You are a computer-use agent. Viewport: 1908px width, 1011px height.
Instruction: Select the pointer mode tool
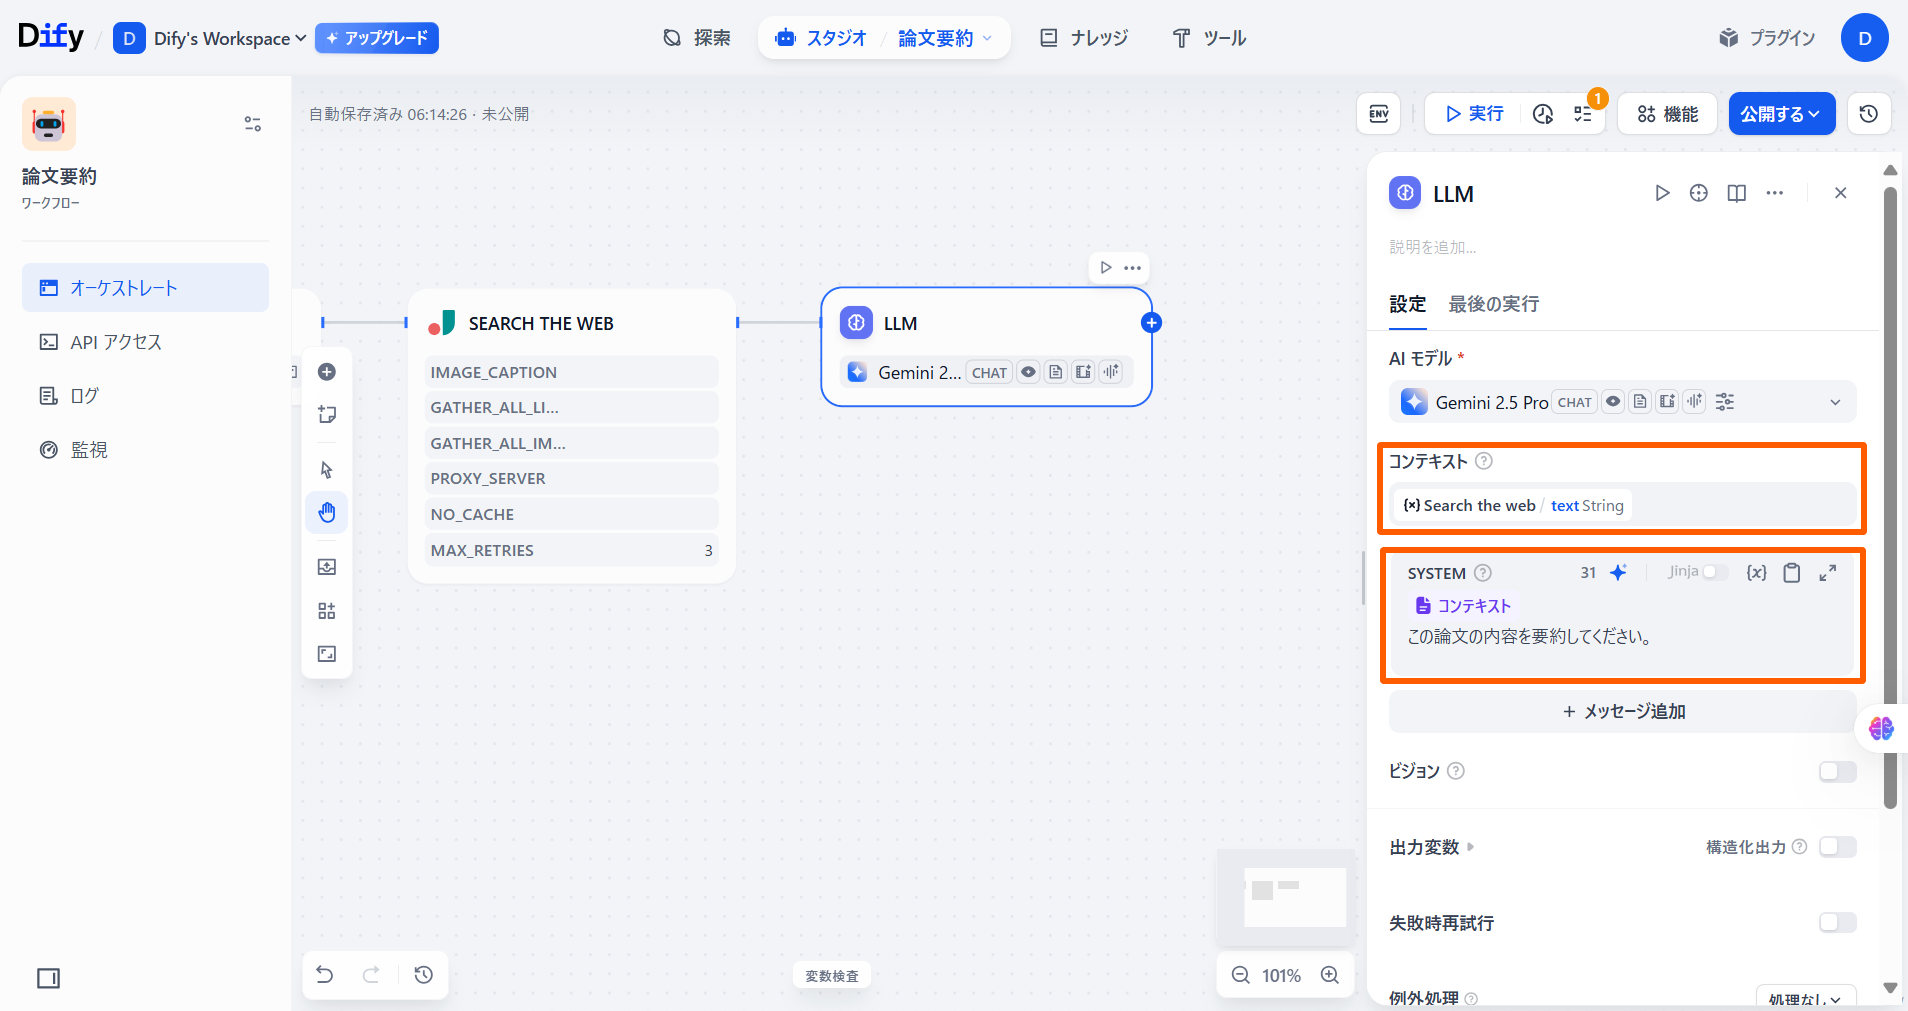point(327,470)
